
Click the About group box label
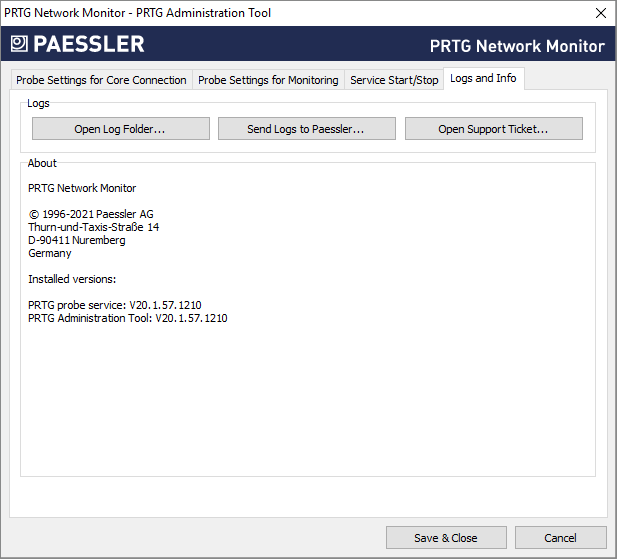[x=42, y=163]
